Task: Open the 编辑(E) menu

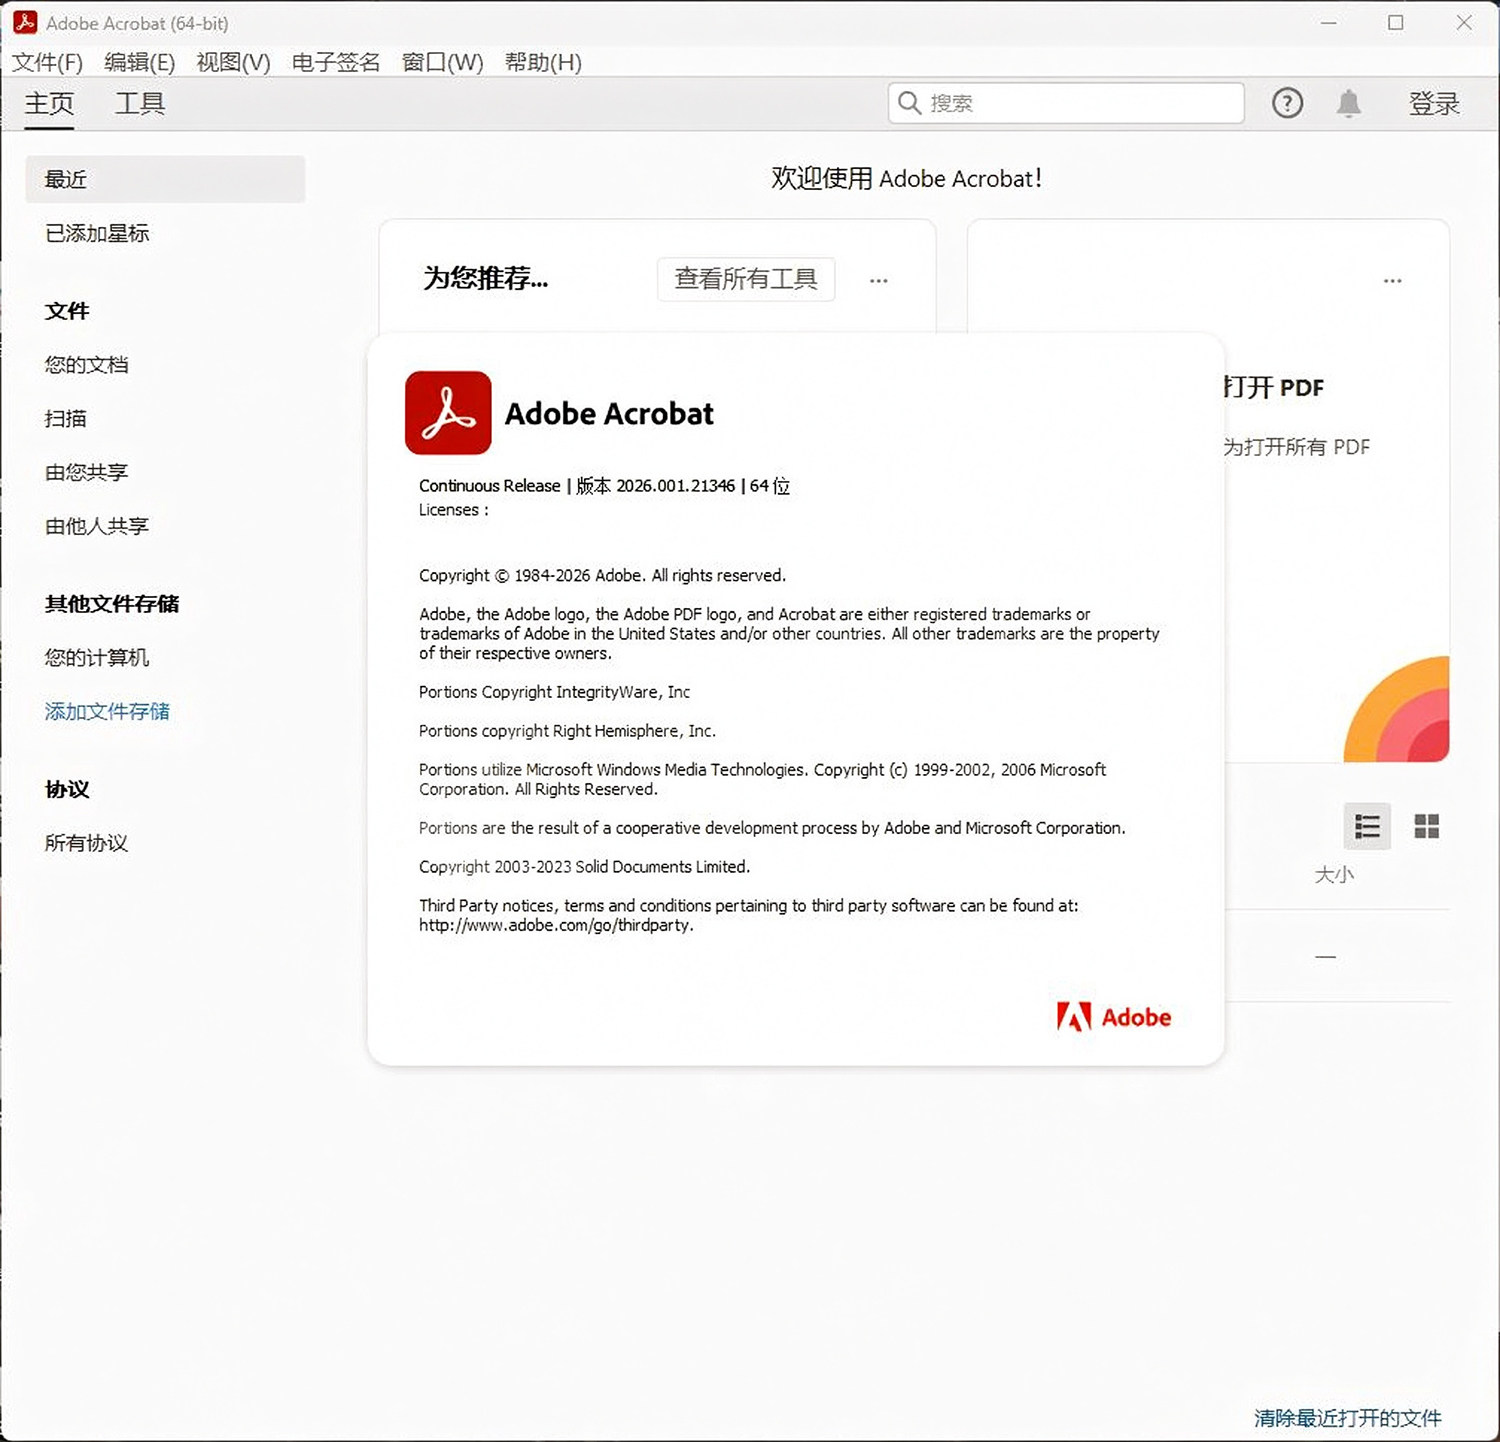Action: [x=139, y=62]
